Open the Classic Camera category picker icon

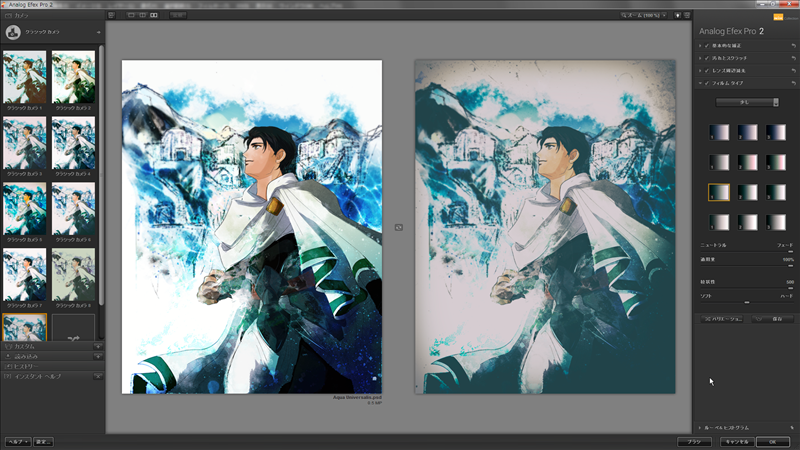pyautogui.click(x=13, y=32)
